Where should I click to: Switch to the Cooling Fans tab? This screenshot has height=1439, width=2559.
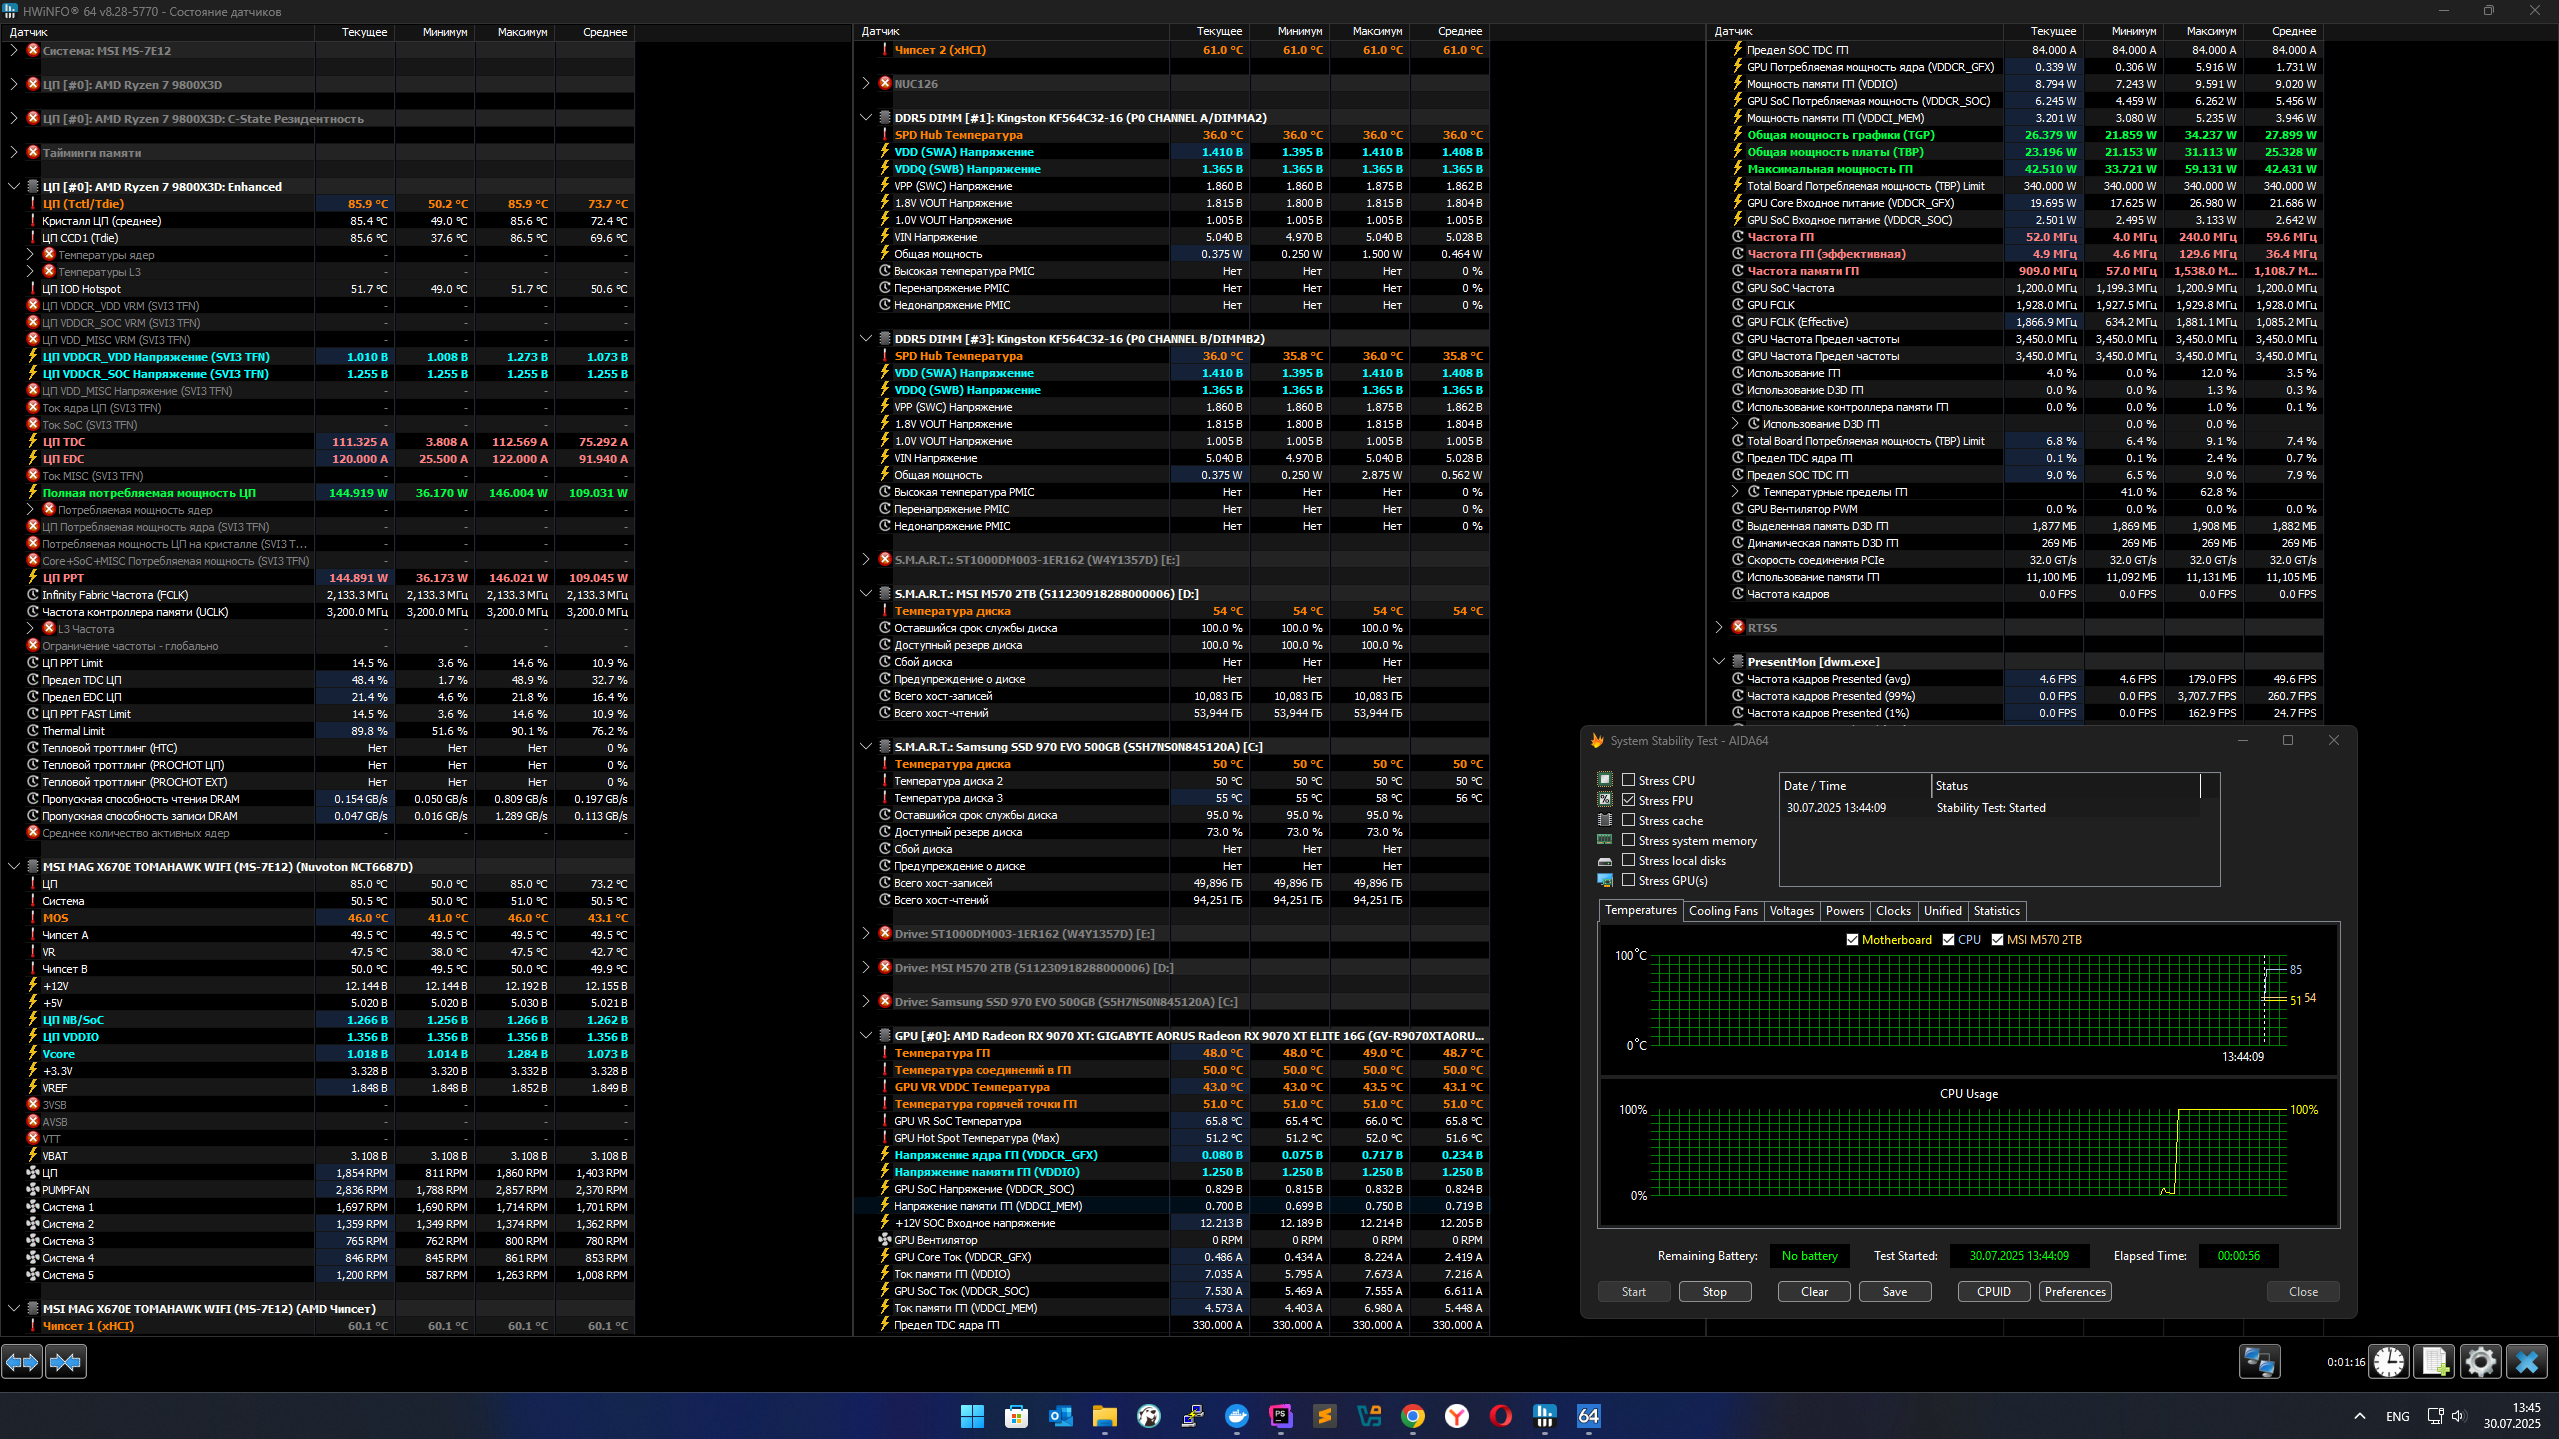[1722, 911]
